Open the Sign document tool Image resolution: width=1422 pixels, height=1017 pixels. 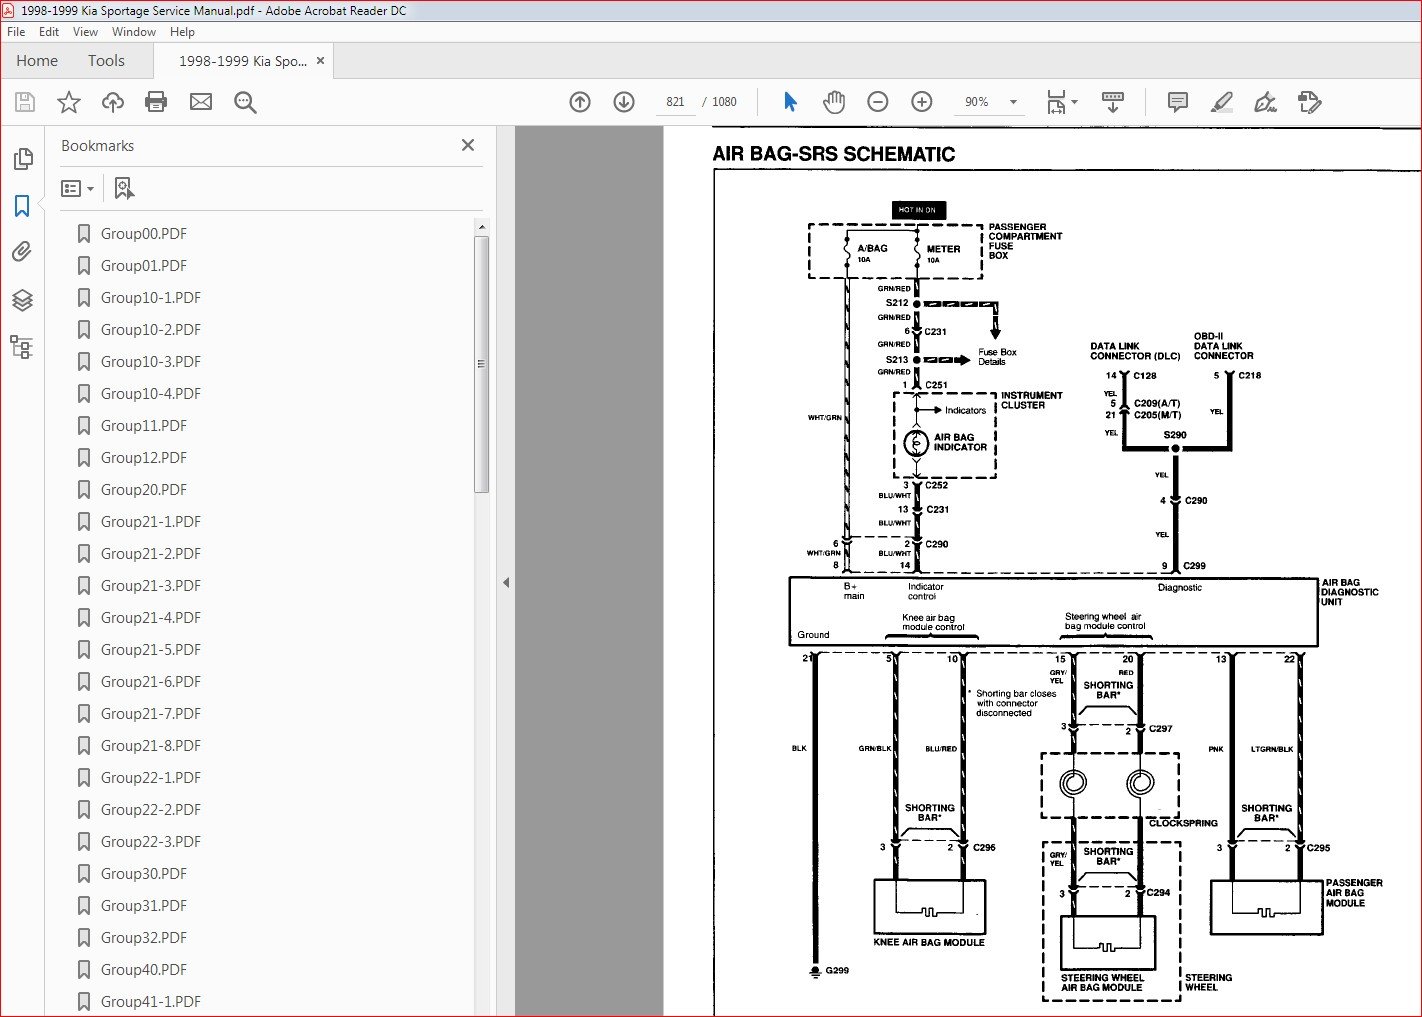[1265, 102]
